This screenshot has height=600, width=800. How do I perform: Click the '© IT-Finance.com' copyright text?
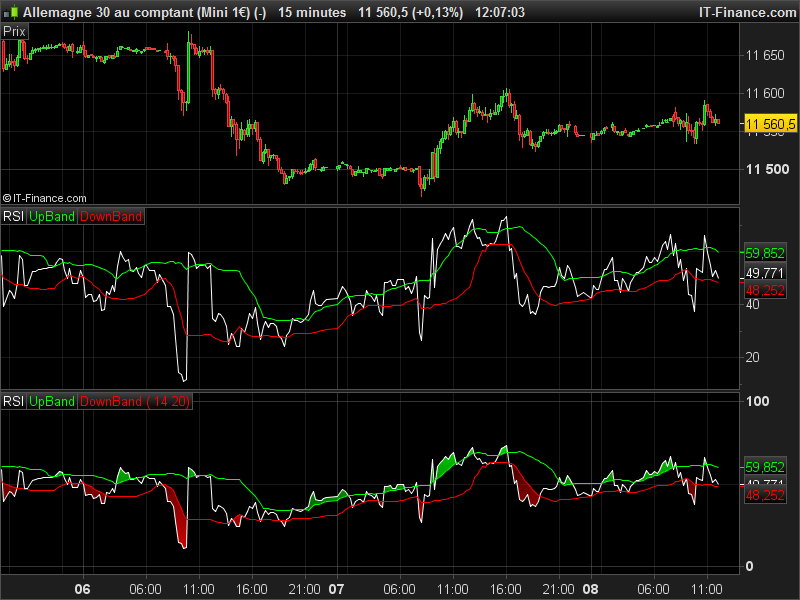click(44, 198)
